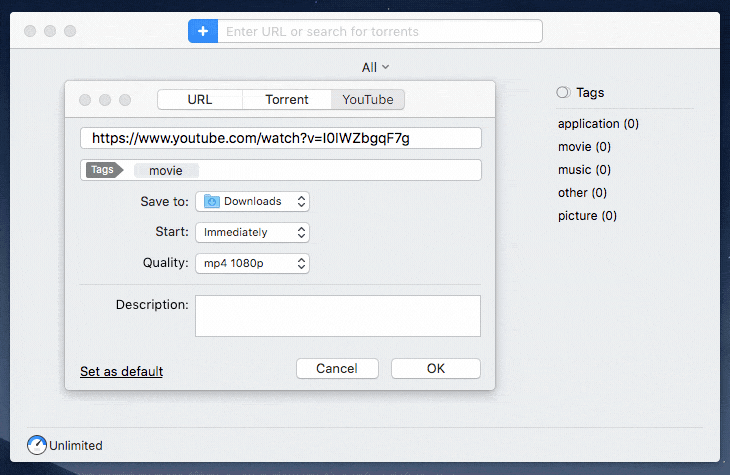Click the Tags arrow label in tag field
This screenshot has width=730, height=475.
(104, 170)
